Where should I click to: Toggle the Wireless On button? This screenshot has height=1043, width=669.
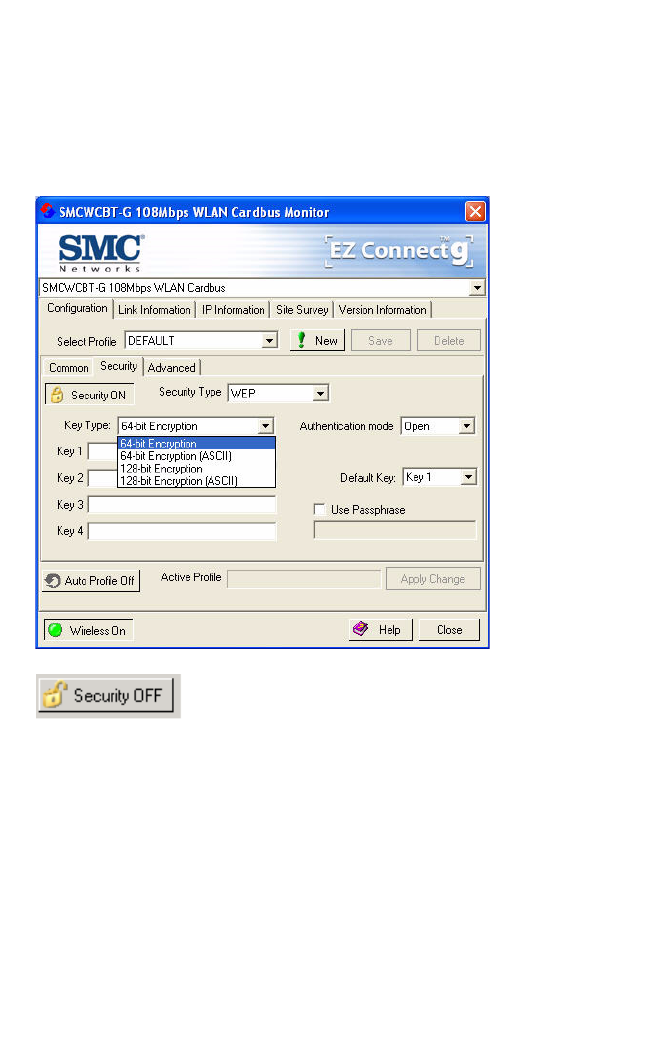tap(88, 630)
